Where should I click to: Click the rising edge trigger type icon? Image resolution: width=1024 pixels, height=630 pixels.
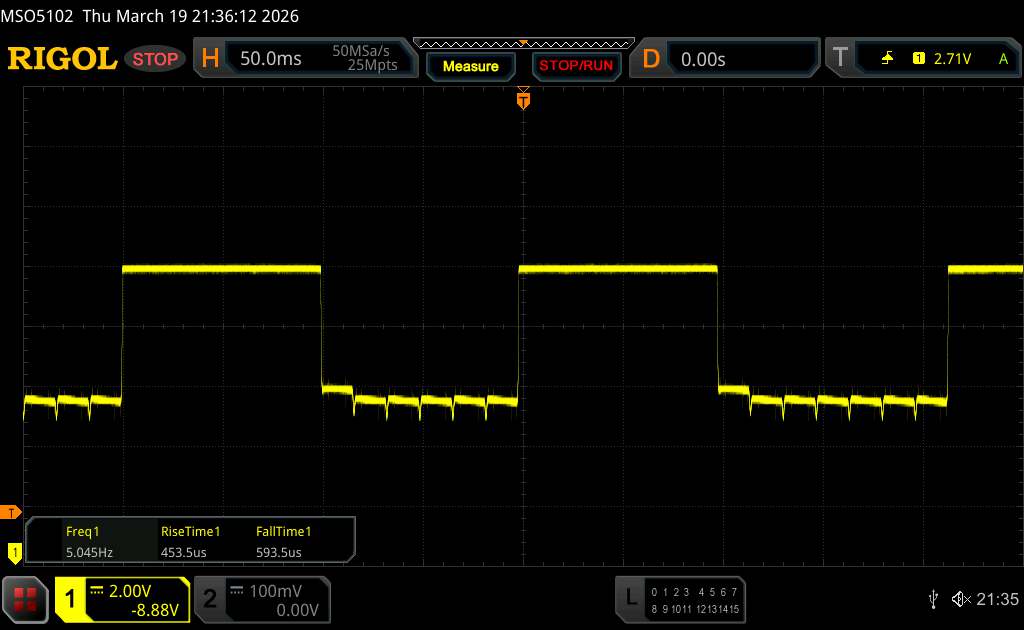coord(887,59)
